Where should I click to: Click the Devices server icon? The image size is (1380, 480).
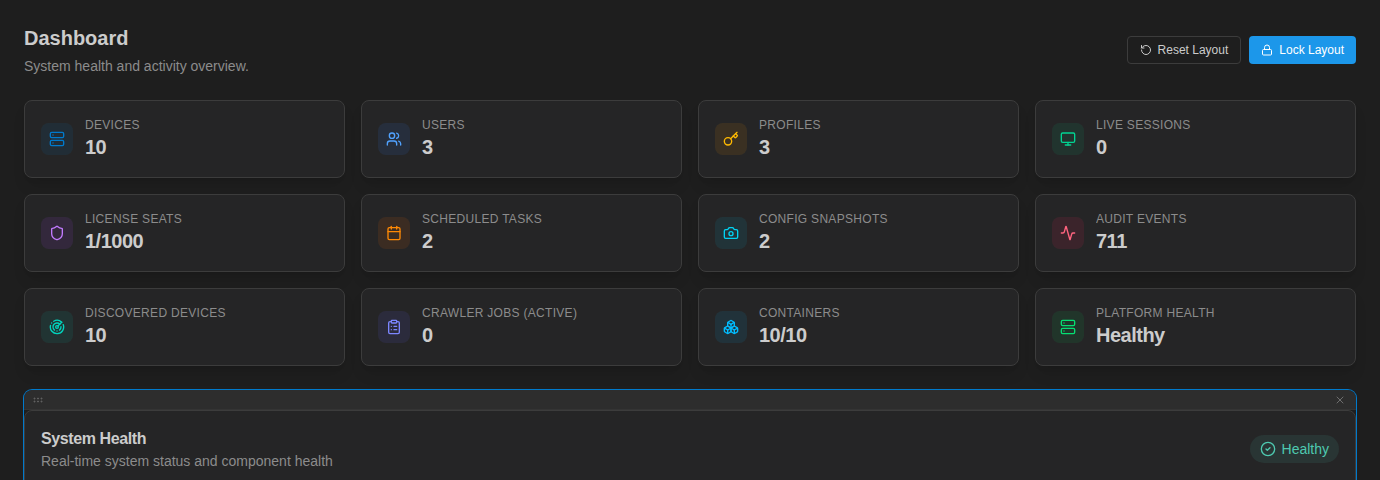click(x=57, y=139)
